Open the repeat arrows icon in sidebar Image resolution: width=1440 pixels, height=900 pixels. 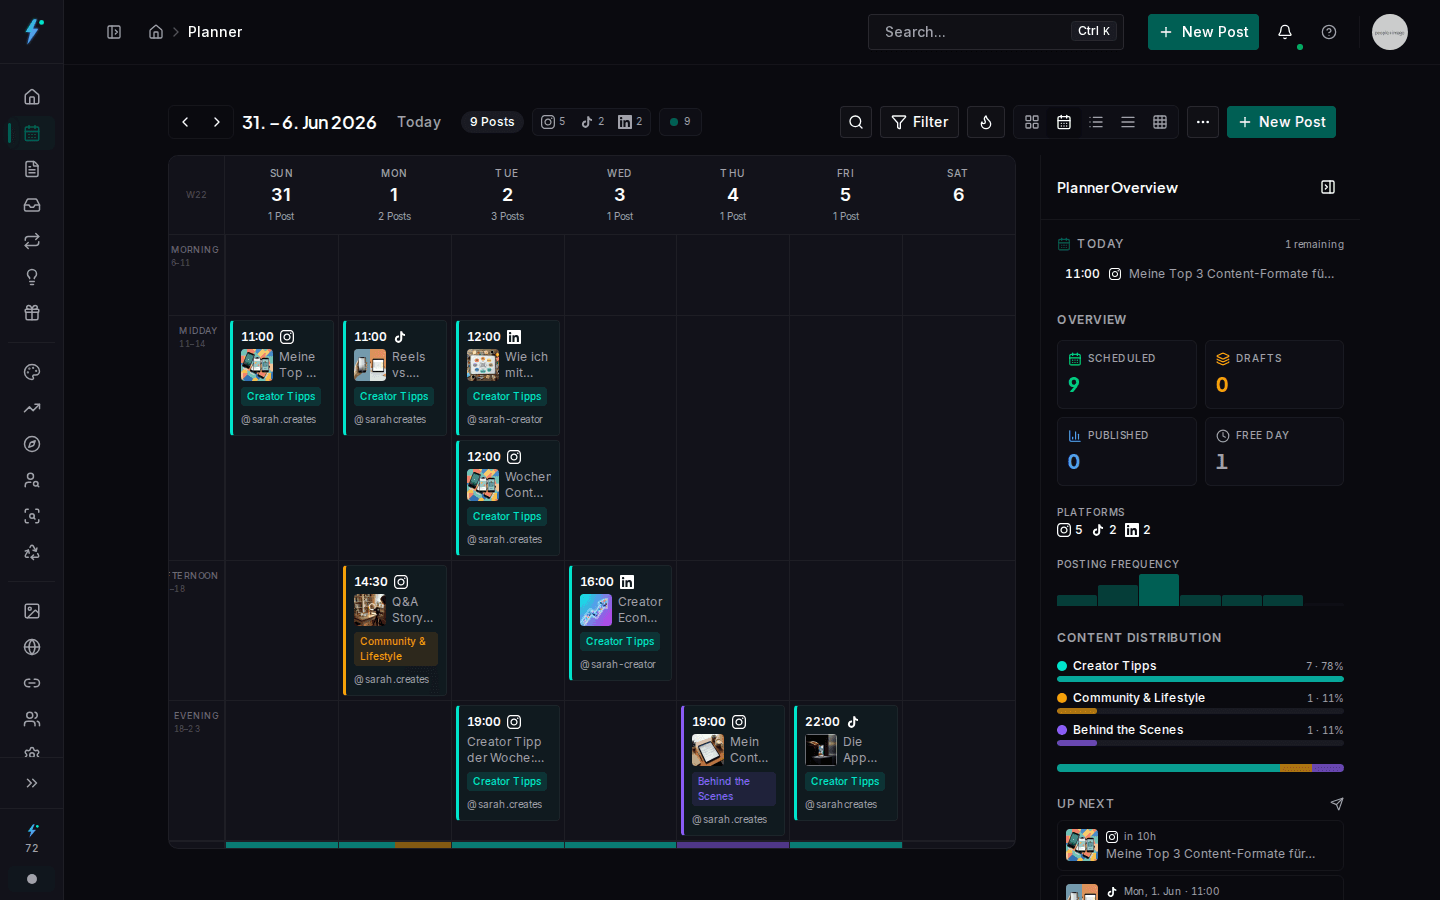click(32, 241)
